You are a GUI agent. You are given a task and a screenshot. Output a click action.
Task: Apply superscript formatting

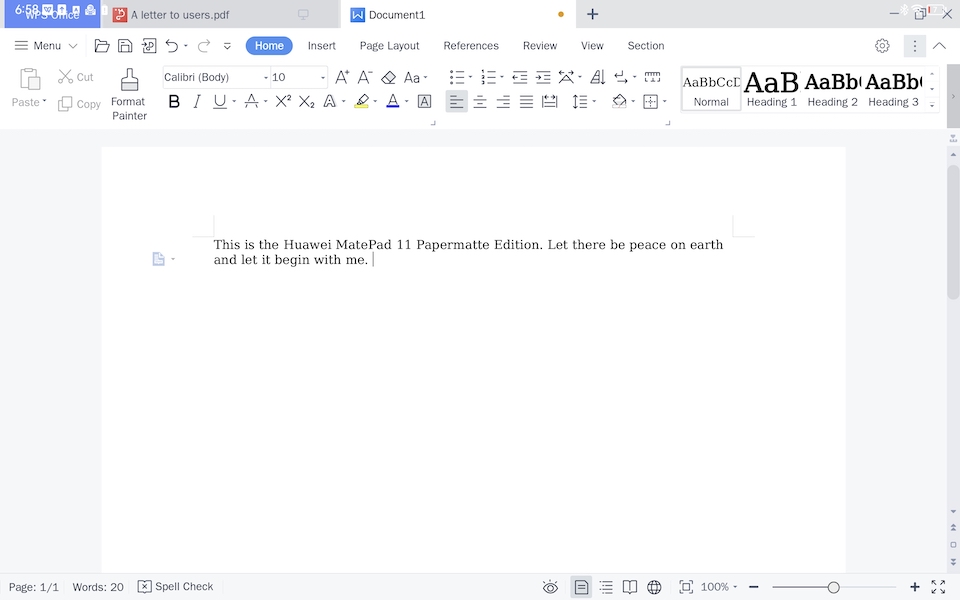pos(283,101)
